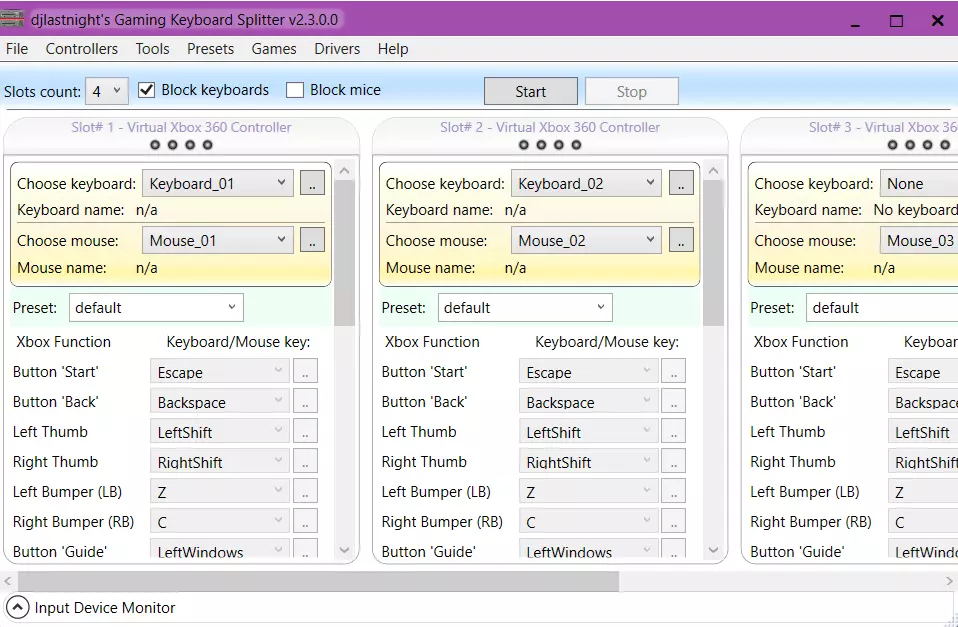
Task: Click Slot 1 scrollbar up arrow
Action: tap(344, 171)
